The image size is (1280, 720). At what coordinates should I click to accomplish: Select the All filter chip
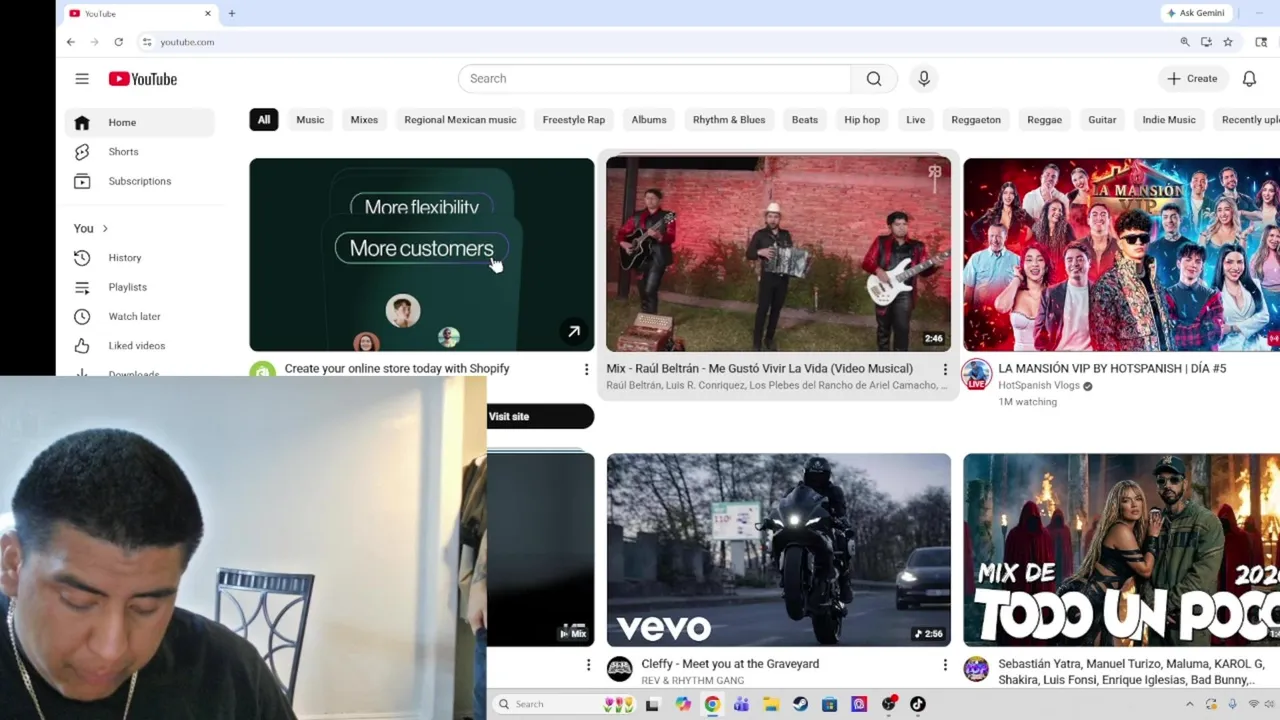[264, 120]
